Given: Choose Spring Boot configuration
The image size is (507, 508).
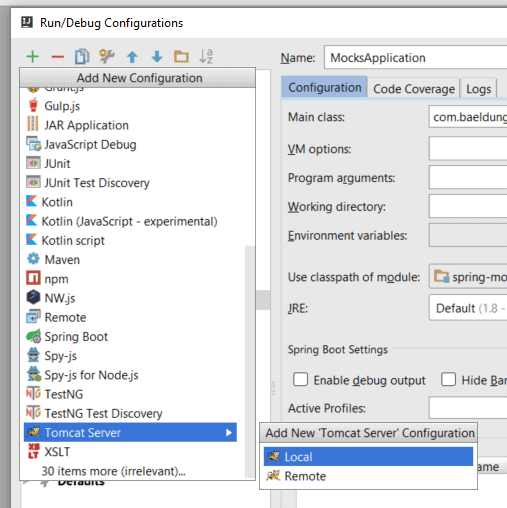Looking at the screenshot, I should point(130,337).
